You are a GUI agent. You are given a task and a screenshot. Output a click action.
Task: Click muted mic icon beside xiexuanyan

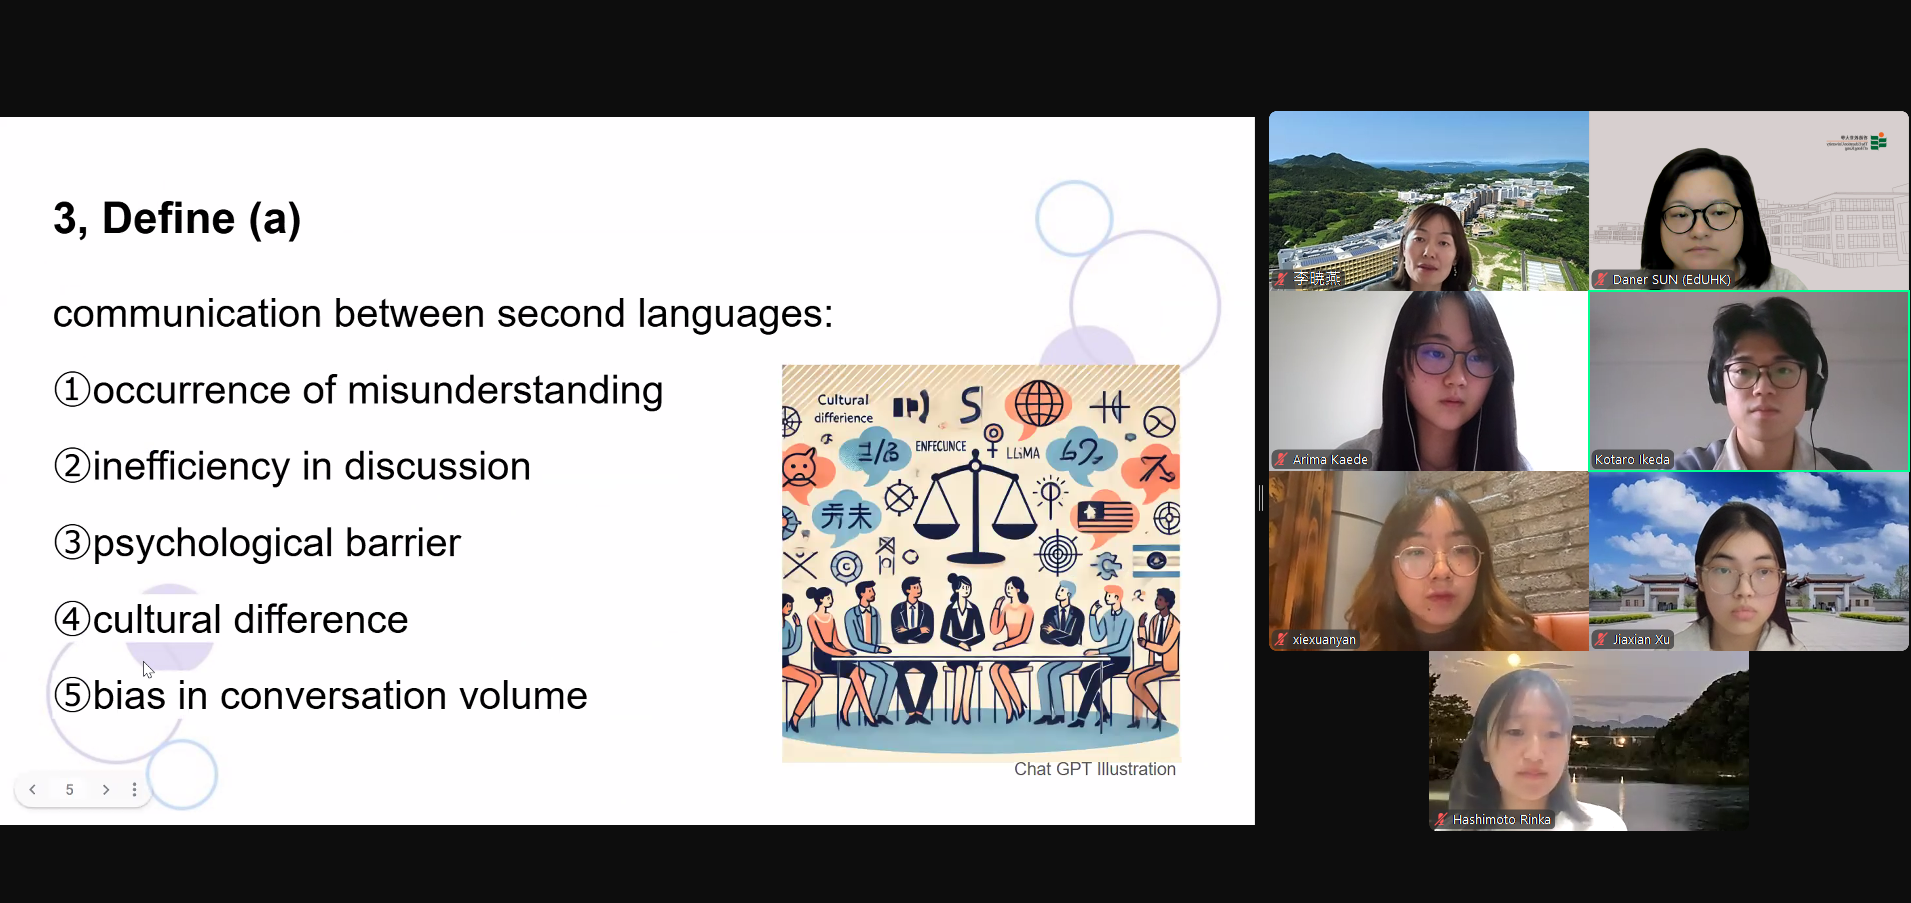[1281, 640]
